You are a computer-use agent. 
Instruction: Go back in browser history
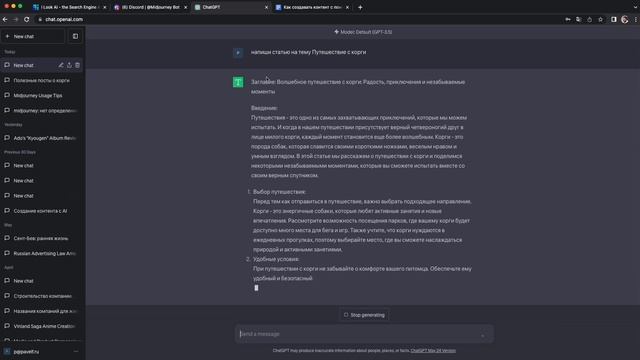5,19
